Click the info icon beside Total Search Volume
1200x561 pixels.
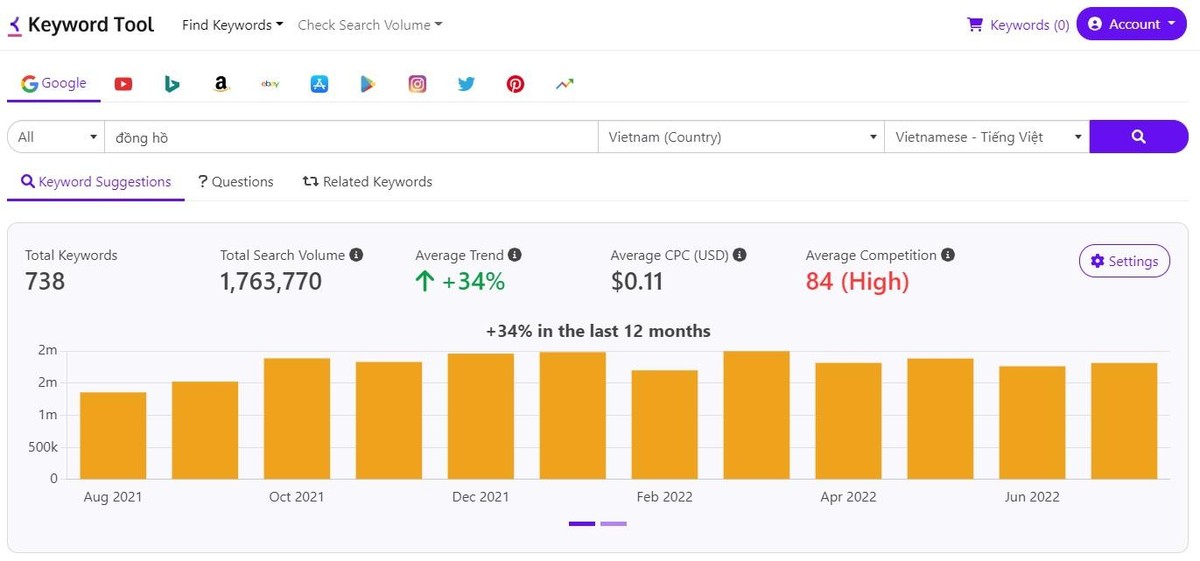tap(356, 255)
